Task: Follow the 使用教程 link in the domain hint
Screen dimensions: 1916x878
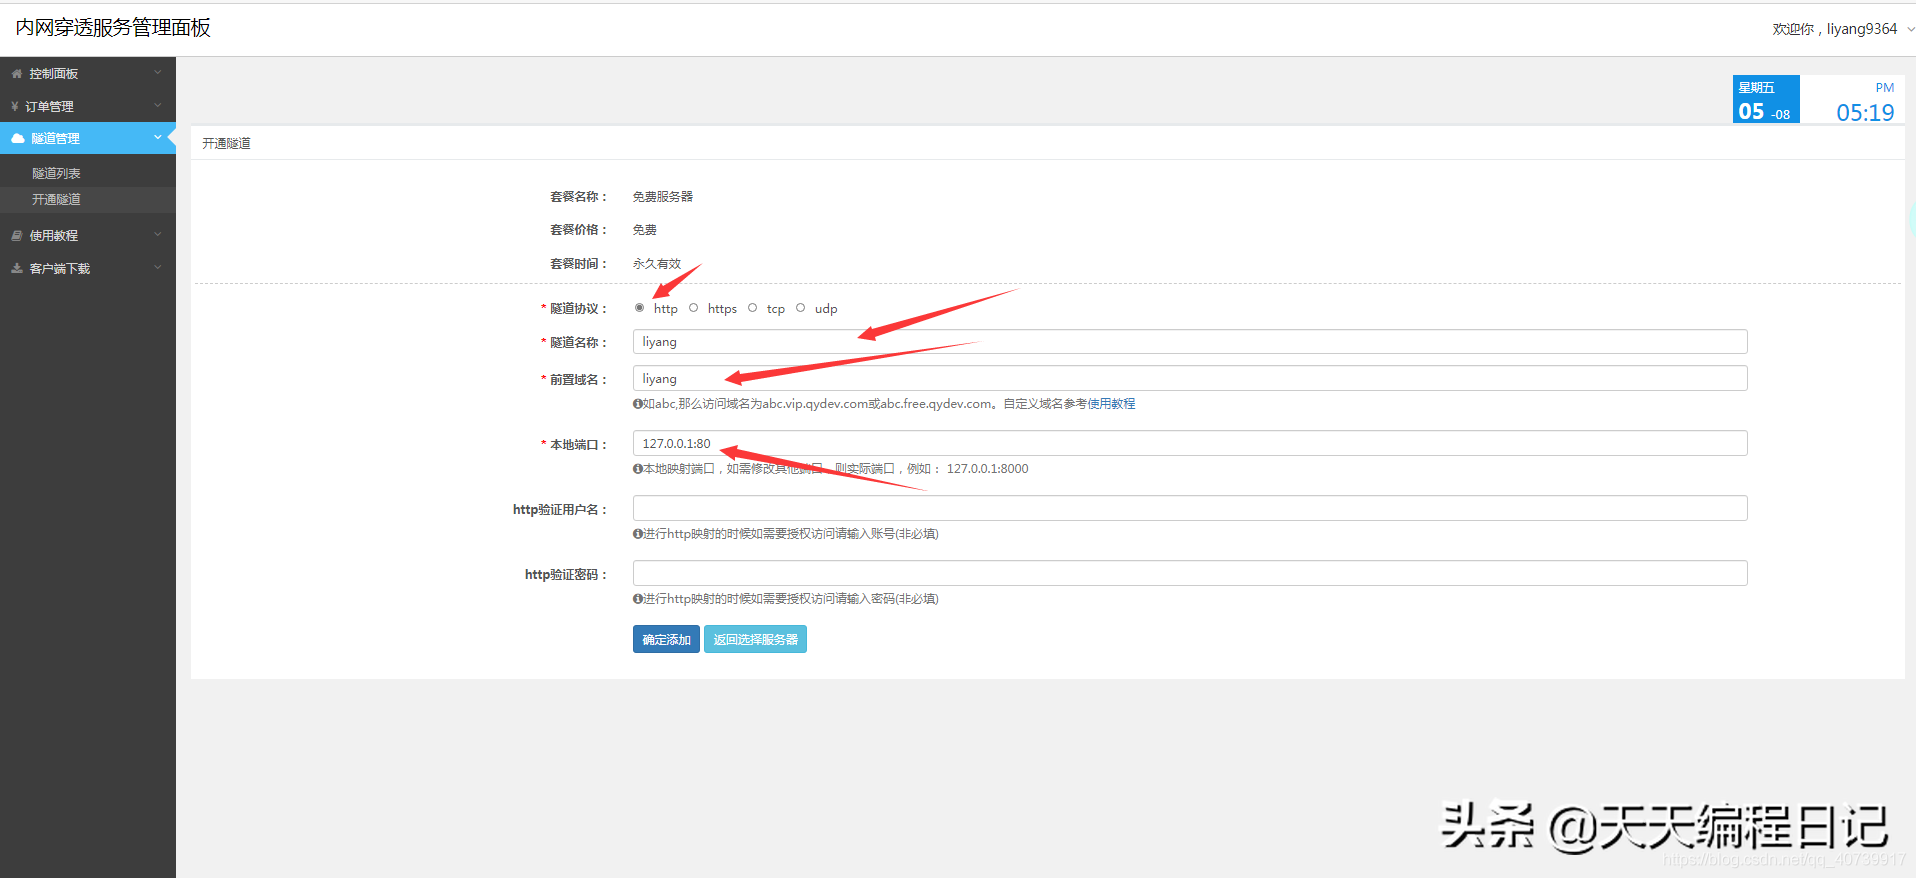Action: coord(1111,404)
